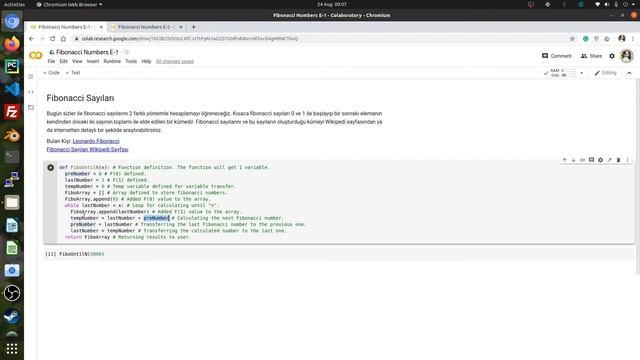
Task: Launch FileZilla from the dock
Action: tap(12, 111)
